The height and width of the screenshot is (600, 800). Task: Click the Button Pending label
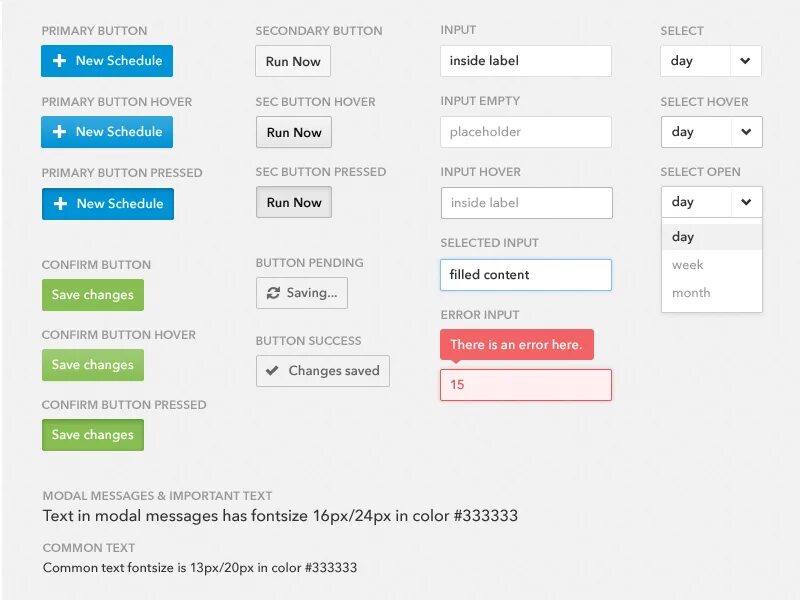point(310,263)
